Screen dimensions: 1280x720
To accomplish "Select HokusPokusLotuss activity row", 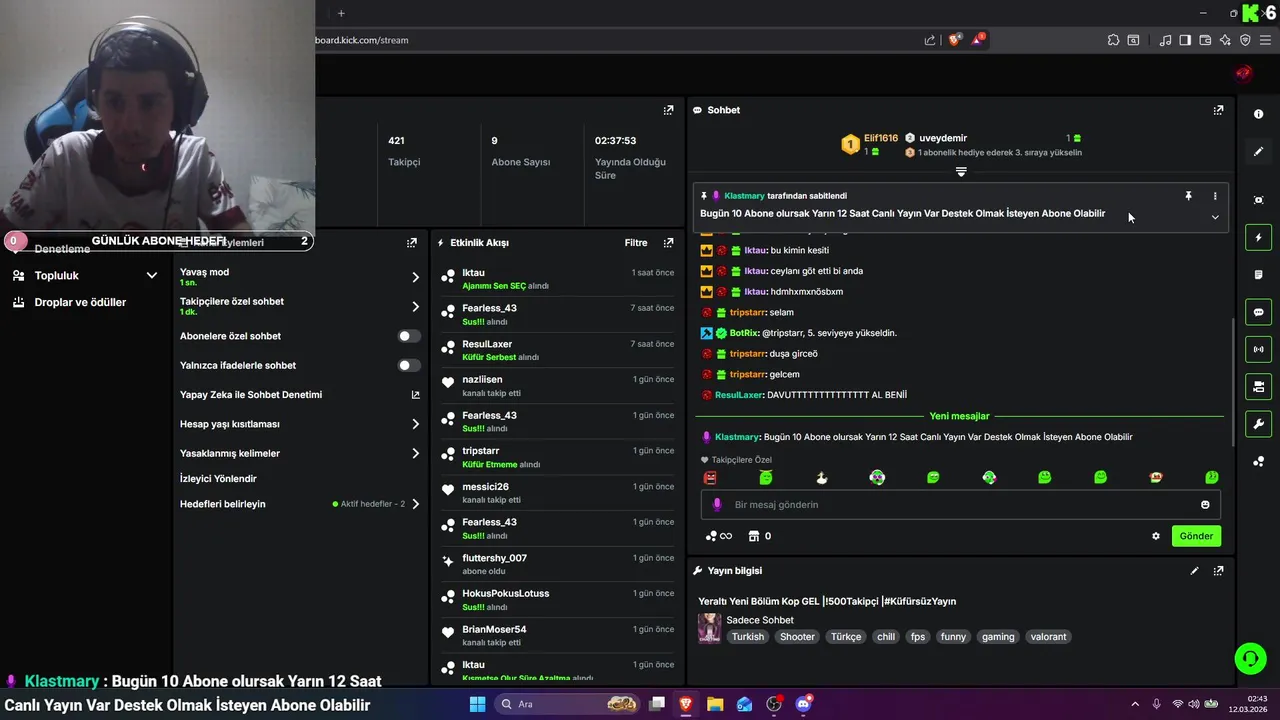I will [x=558, y=599].
